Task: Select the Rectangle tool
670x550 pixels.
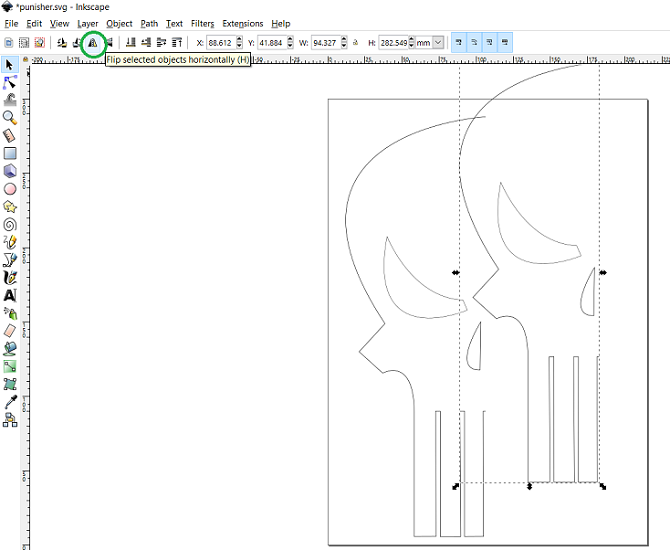Action: tap(10, 153)
